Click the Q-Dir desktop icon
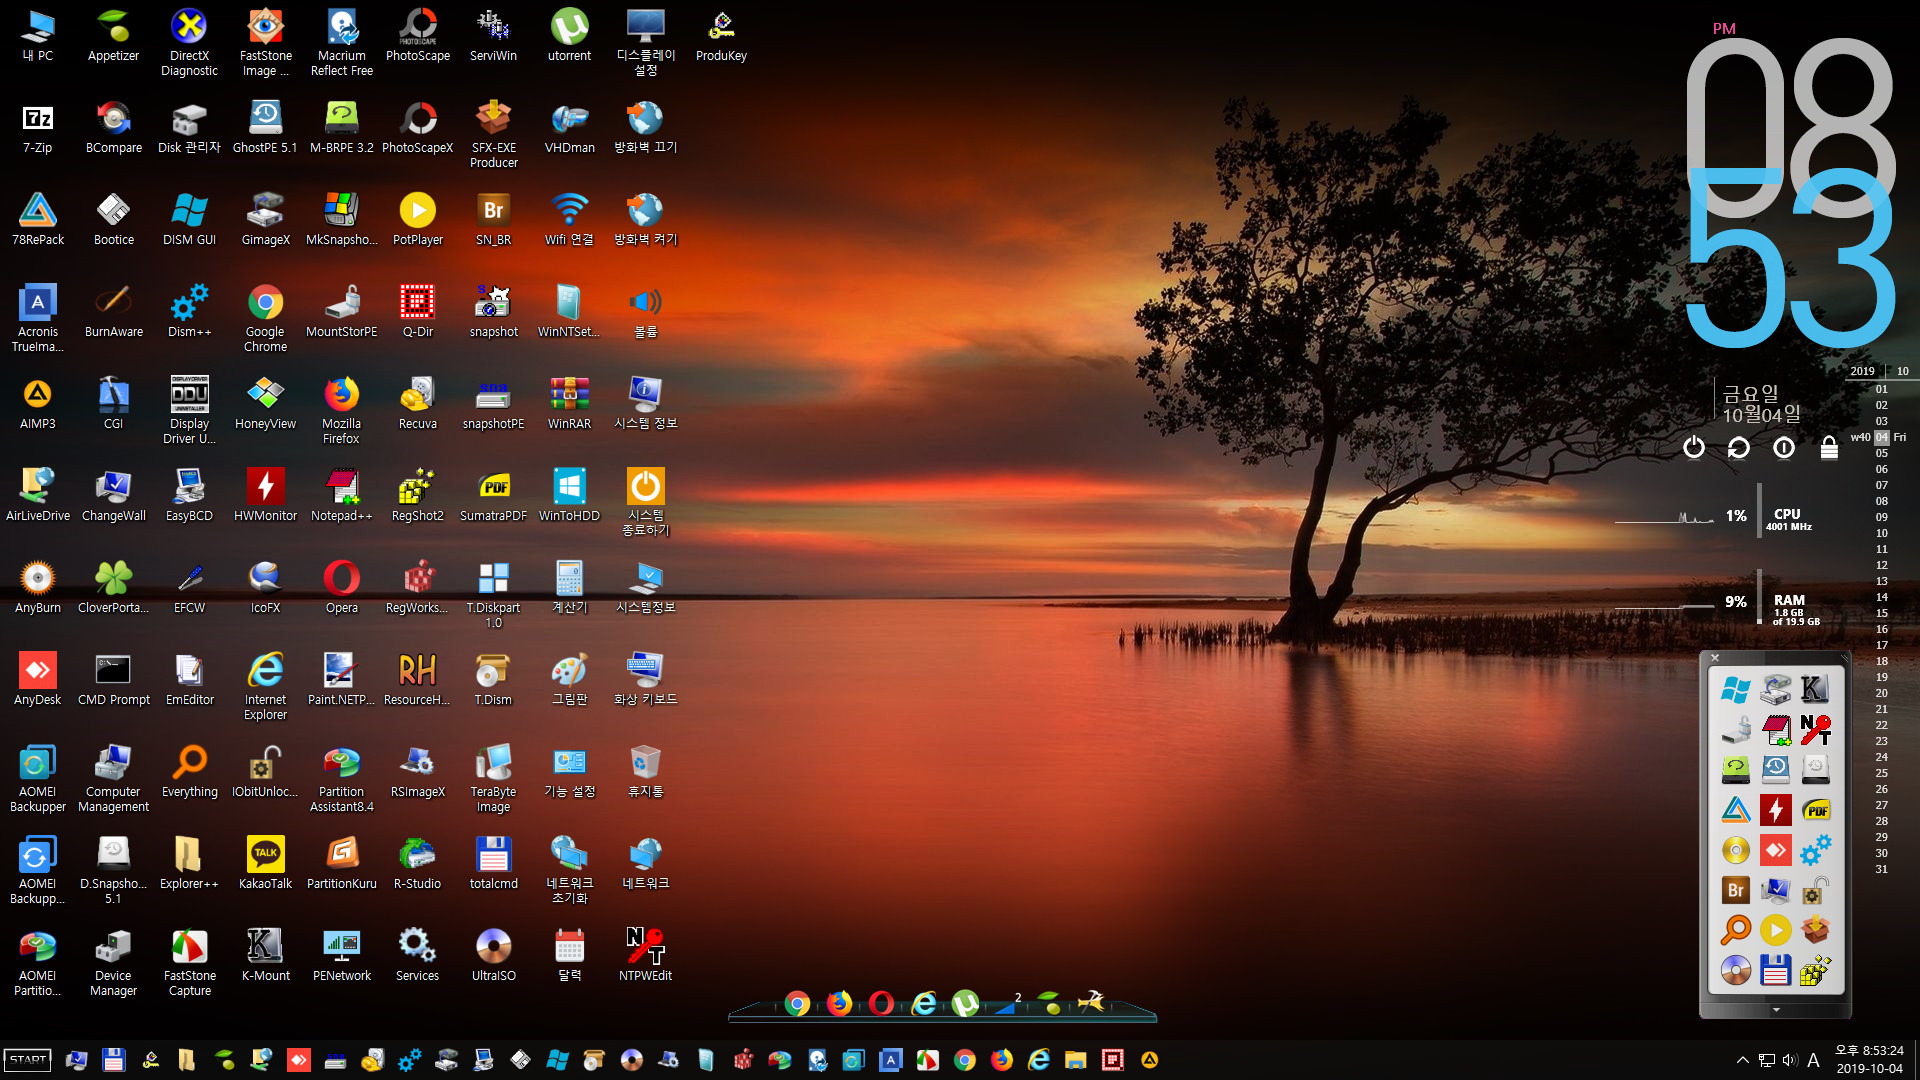Screen dimensions: 1920x1080 pos(418,312)
